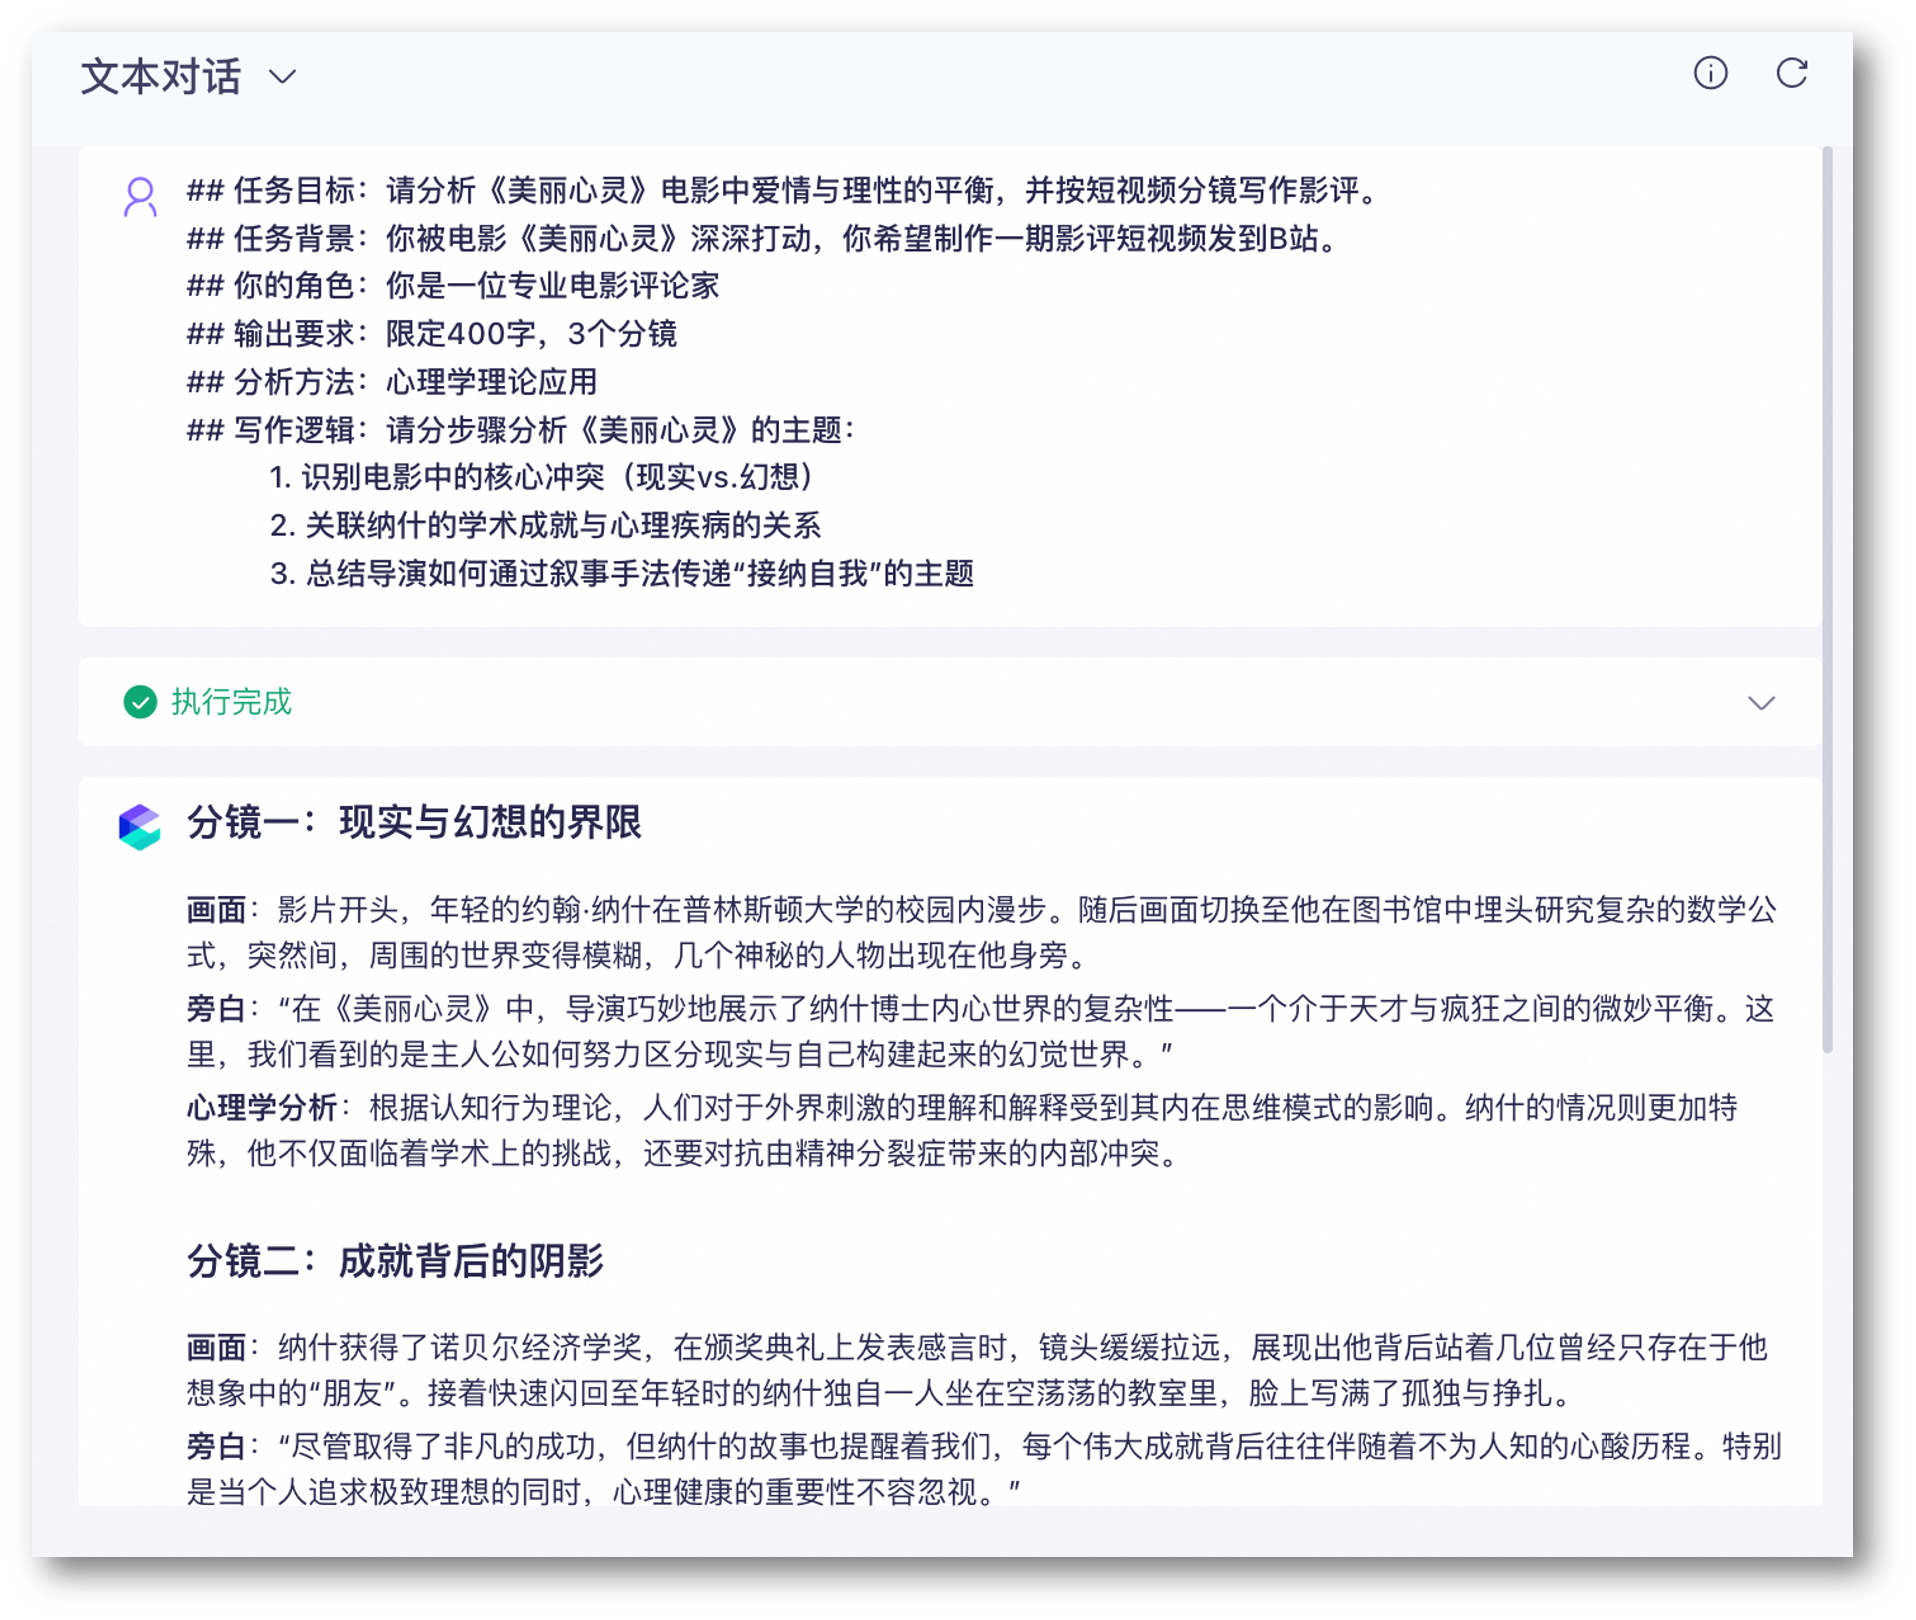Click the 画面 label under 分镜二
1916x1620 pixels.
tap(216, 1348)
